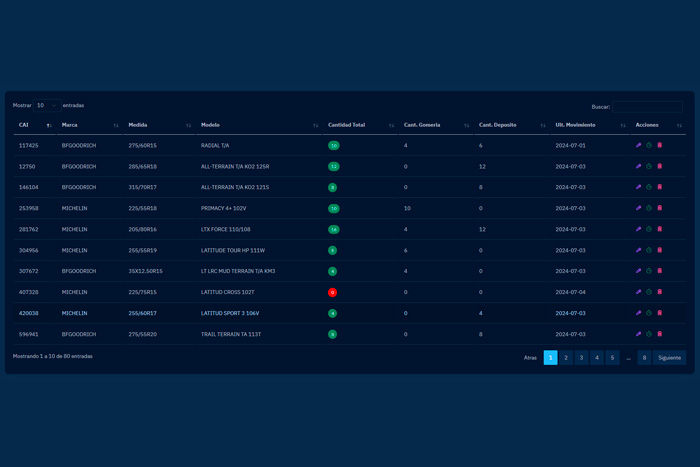700x467 pixels.
Task: Edit row 420038 with the pencil icon
Action: (638, 313)
